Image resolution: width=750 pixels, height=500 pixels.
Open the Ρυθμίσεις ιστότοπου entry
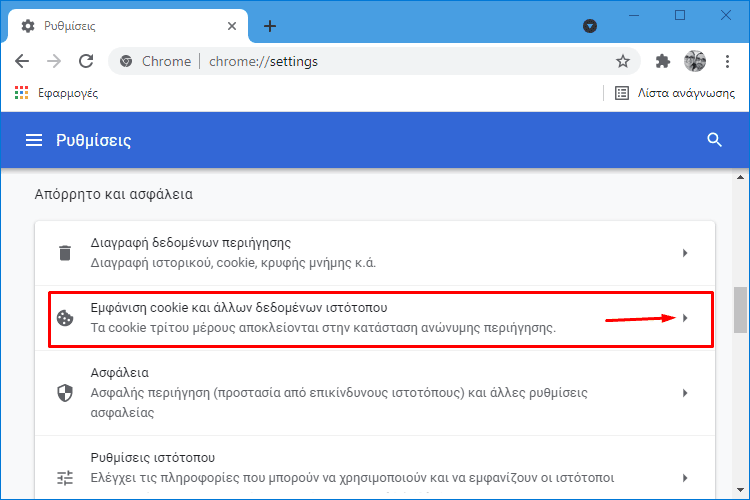(x=375, y=468)
